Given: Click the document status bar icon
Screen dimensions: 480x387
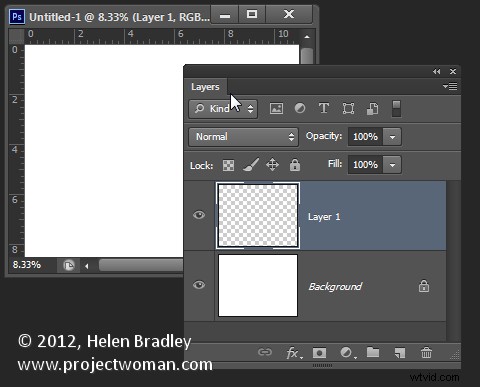Looking at the screenshot, I should click(69, 266).
